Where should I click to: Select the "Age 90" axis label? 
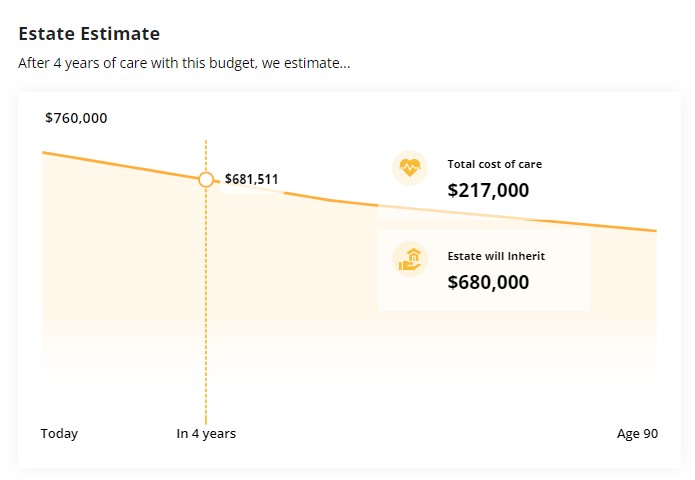coord(637,434)
